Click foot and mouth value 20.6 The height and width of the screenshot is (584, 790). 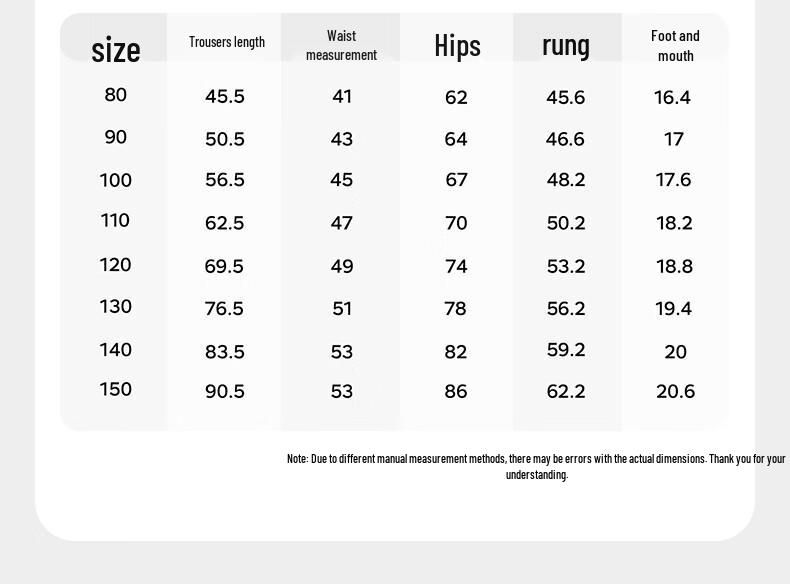pos(675,392)
